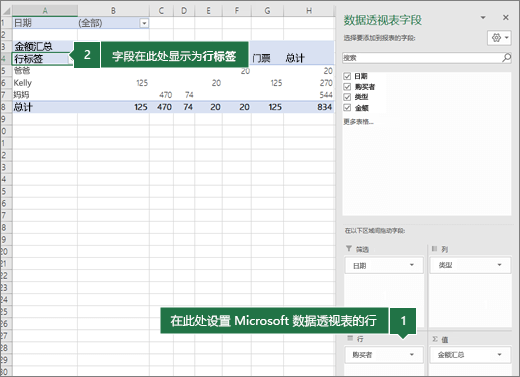Expand the 金额汇总 item in values area
520x377 pixels.
pos(499,355)
